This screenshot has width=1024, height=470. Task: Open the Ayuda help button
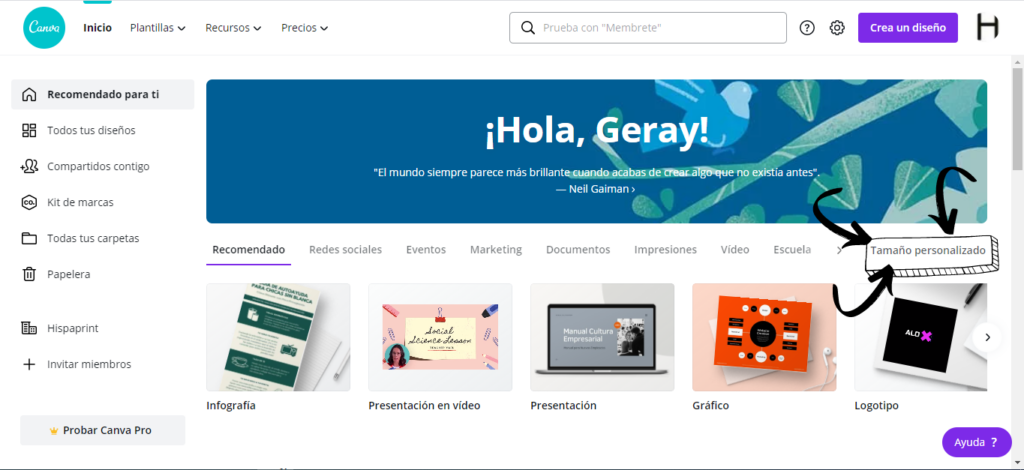click(x=976, y=442)
